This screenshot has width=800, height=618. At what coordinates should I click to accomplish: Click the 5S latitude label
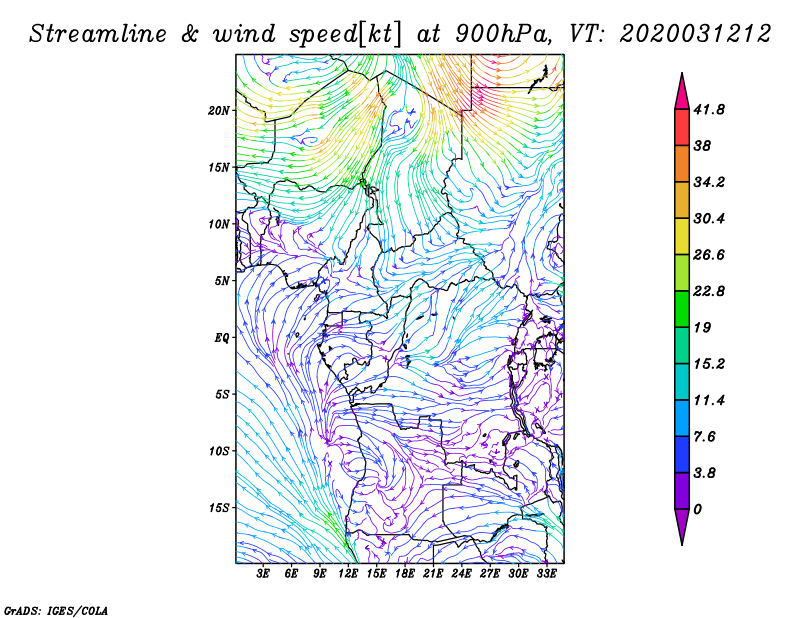tap(222, 394)
